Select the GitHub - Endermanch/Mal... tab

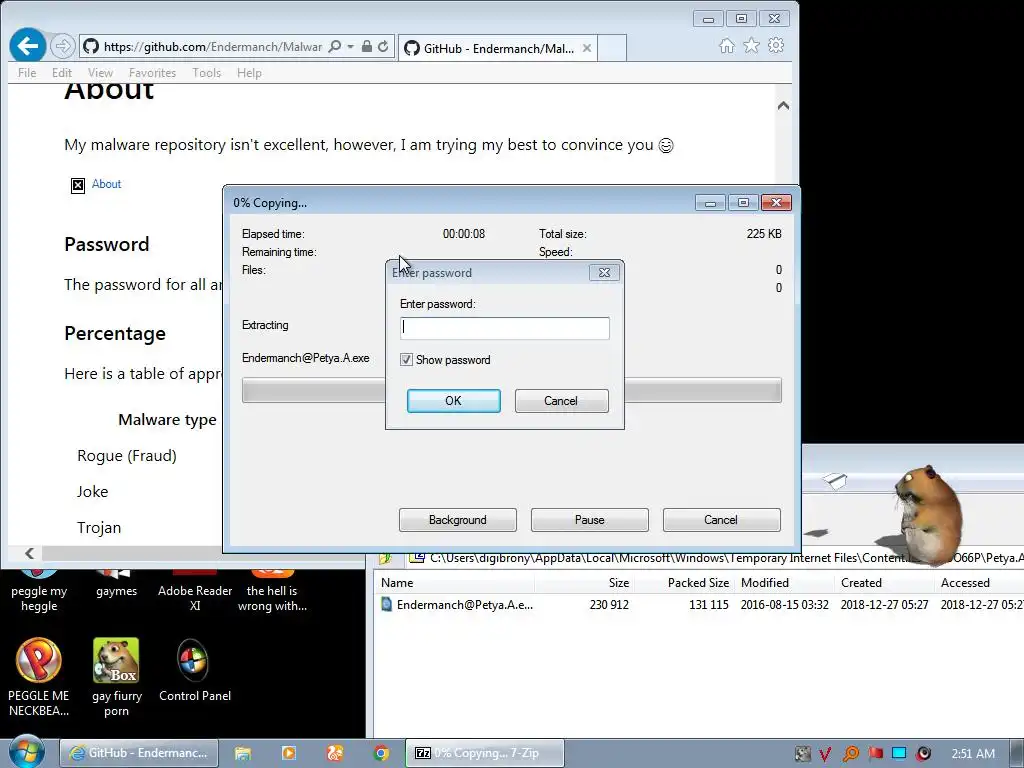pyautogui.click(x=496, y=48)
